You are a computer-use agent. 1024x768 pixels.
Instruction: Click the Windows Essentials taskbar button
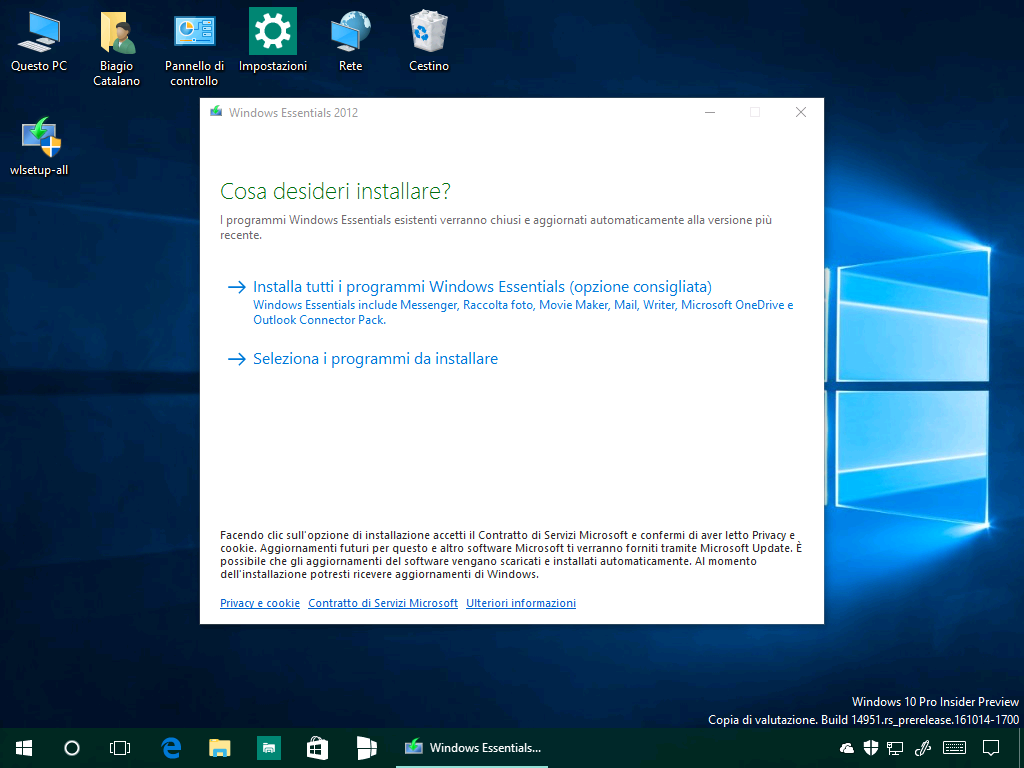[472, 748]
